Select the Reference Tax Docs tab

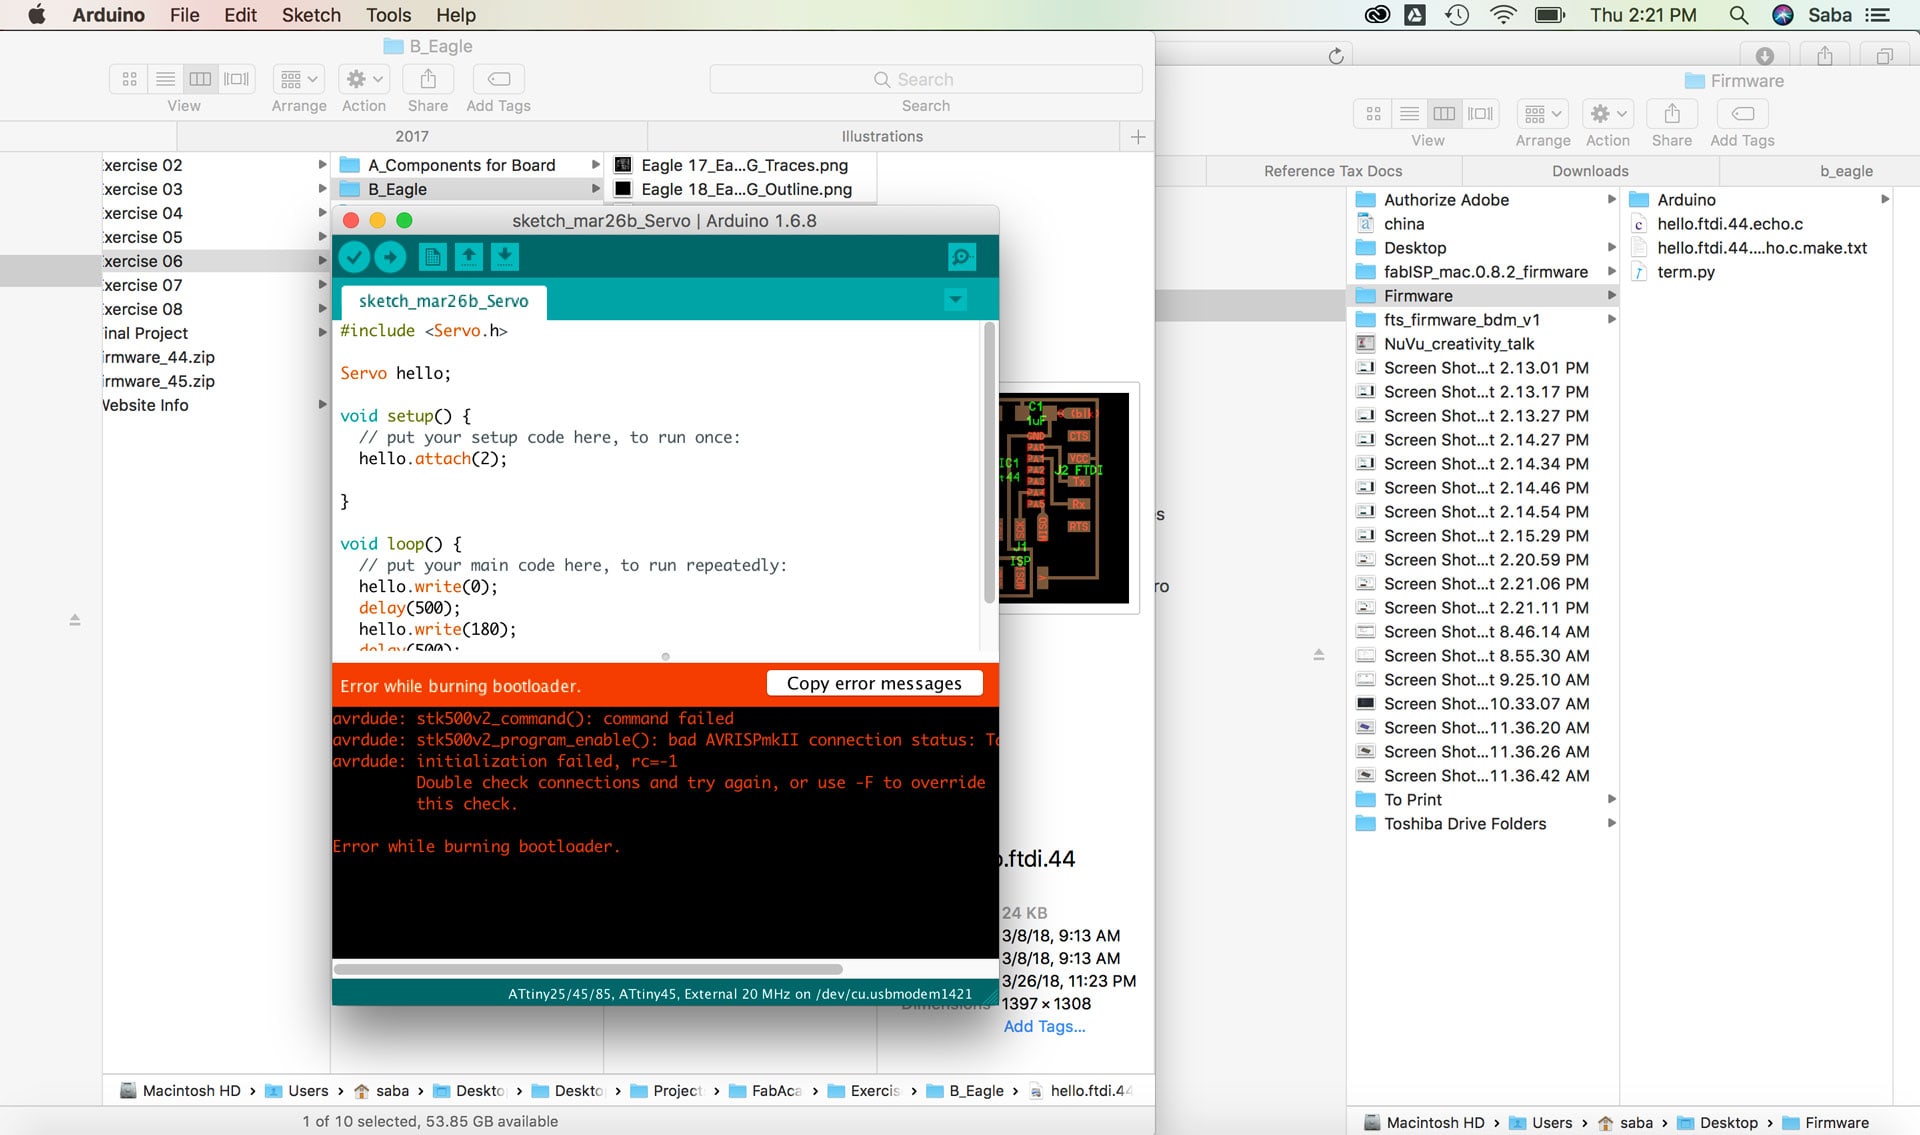pyautogui.click(x=1333, y=171)
